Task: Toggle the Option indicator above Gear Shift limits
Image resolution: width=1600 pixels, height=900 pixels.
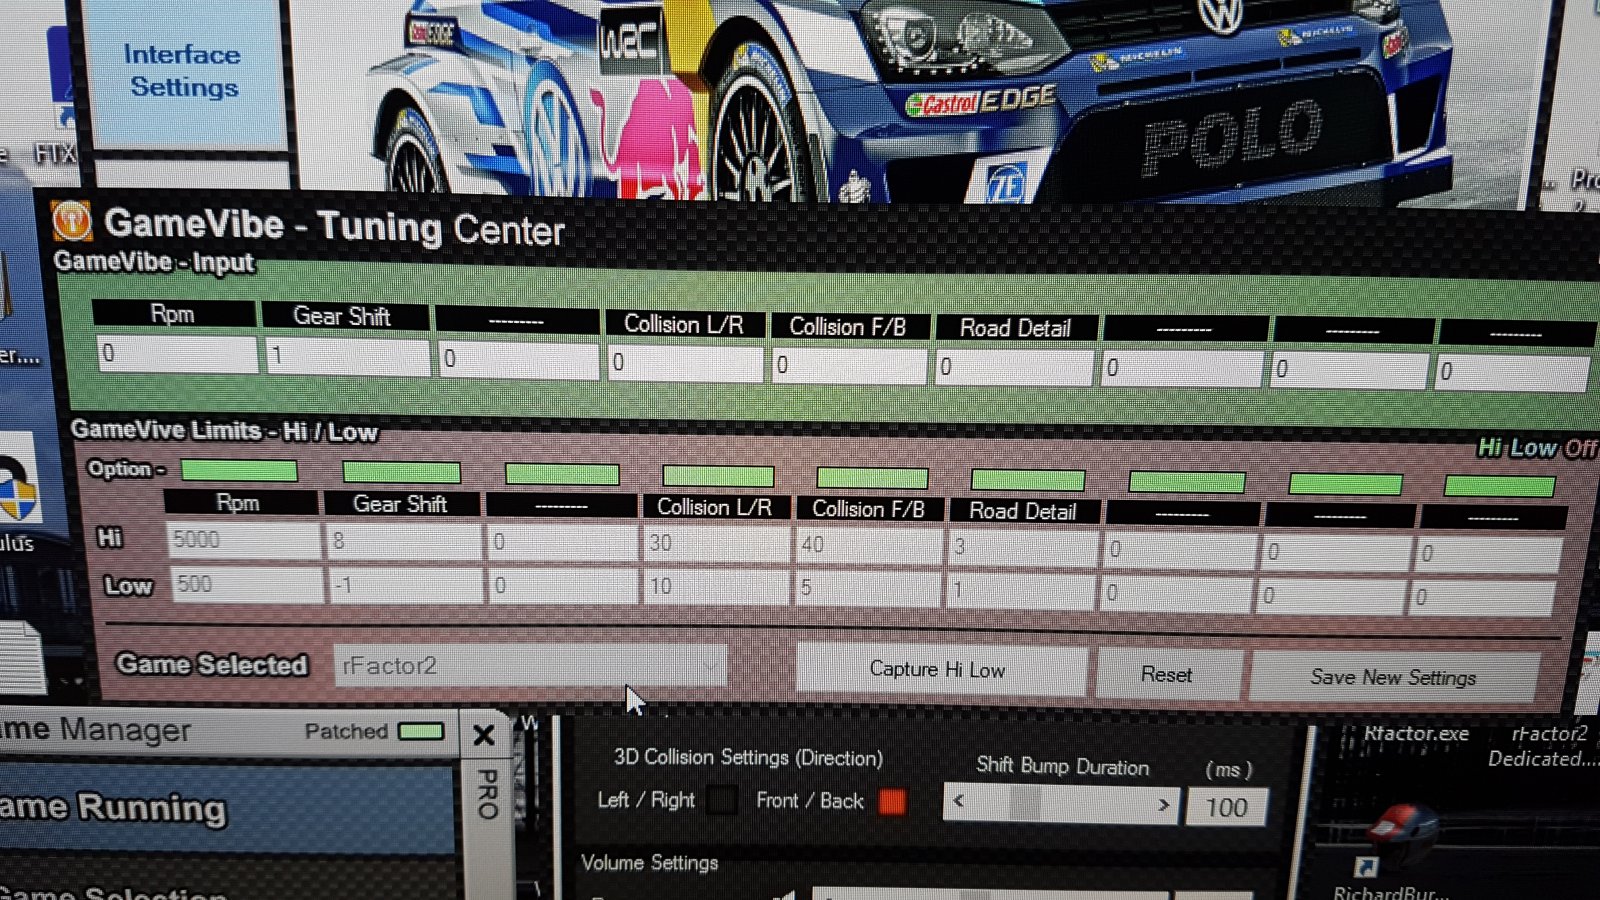Action: (x=401, y=472)
